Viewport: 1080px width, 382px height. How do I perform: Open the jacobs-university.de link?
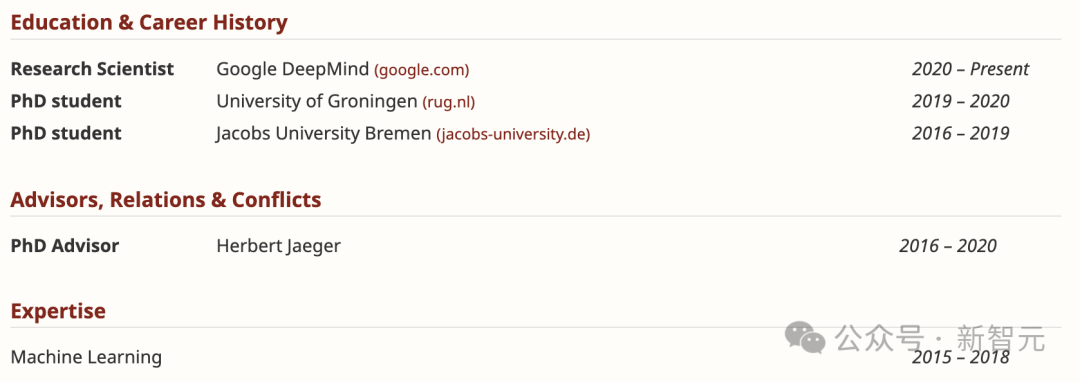[x=513, y=134]
